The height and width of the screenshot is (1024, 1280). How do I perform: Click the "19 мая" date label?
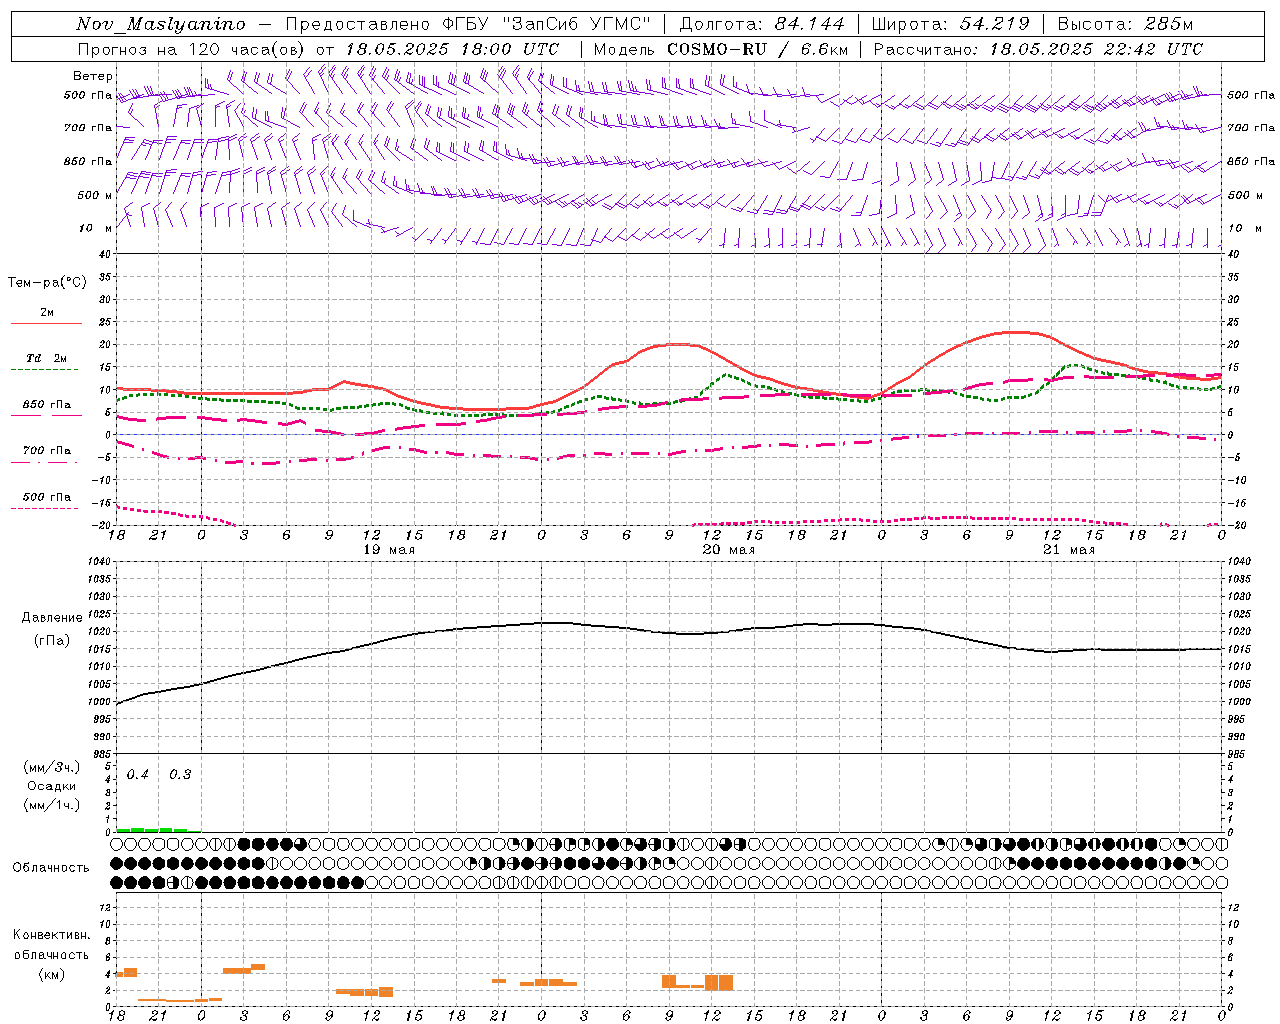pos(388,550)
